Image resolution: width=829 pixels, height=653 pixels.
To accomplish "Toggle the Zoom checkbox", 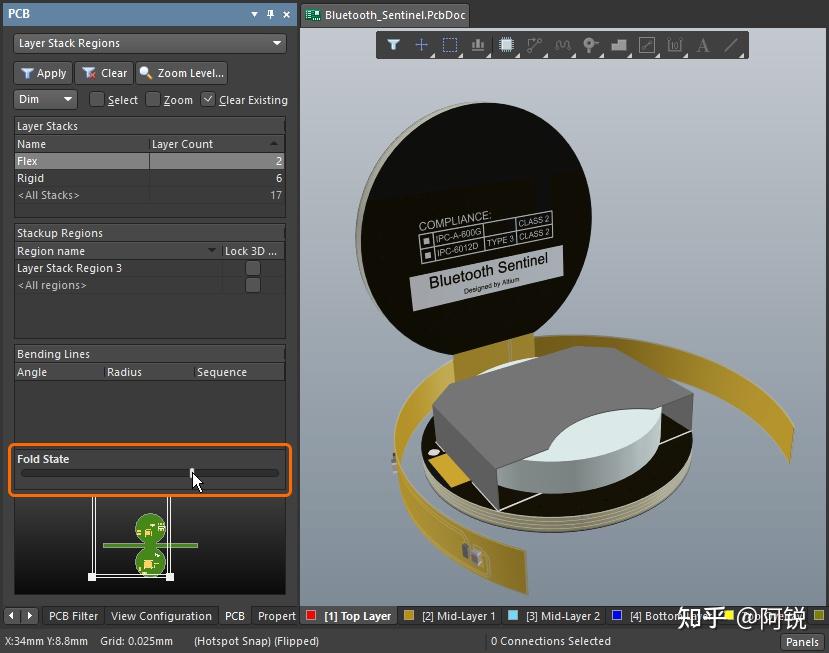I will point(153,99).
